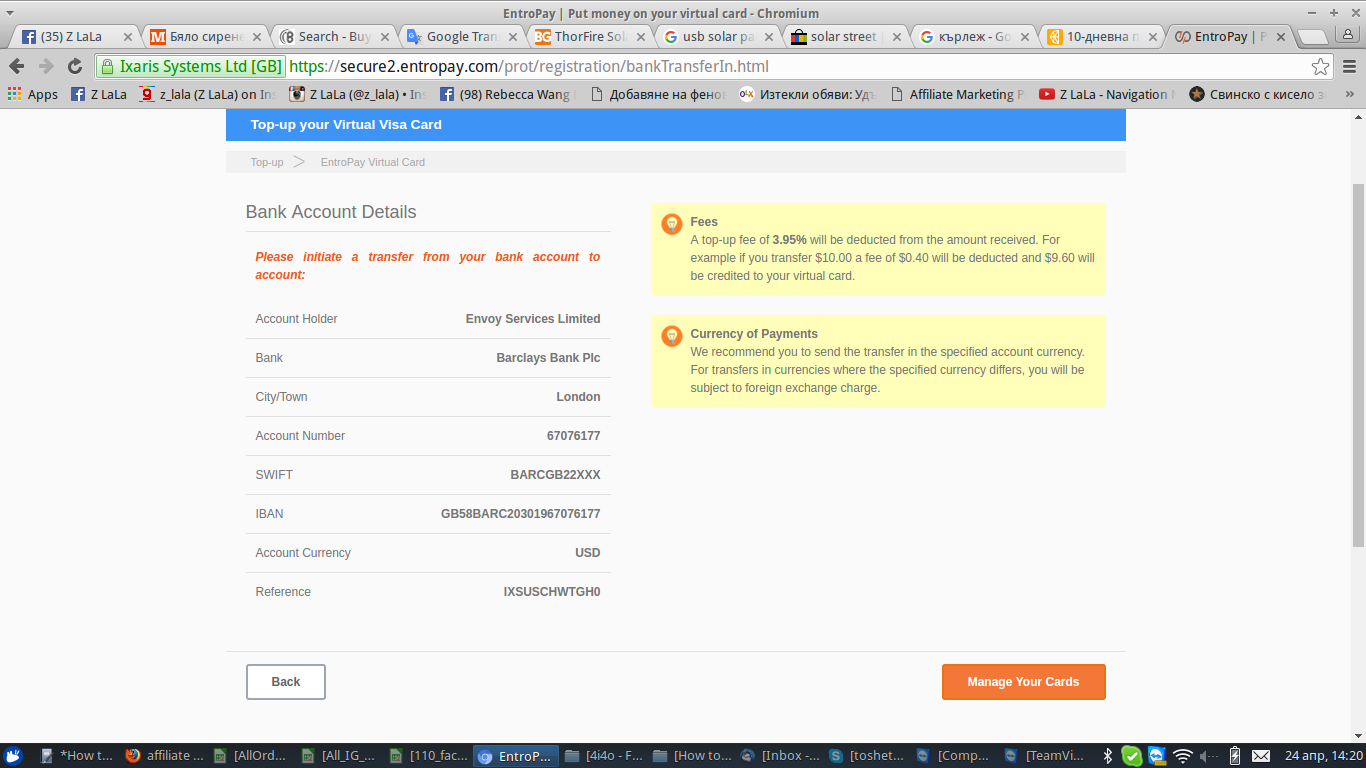Image resolution: width=1366 pixels, height=768 pixels.
Task: Select the Envoy Services Limited text
Action: click(533, 319)
